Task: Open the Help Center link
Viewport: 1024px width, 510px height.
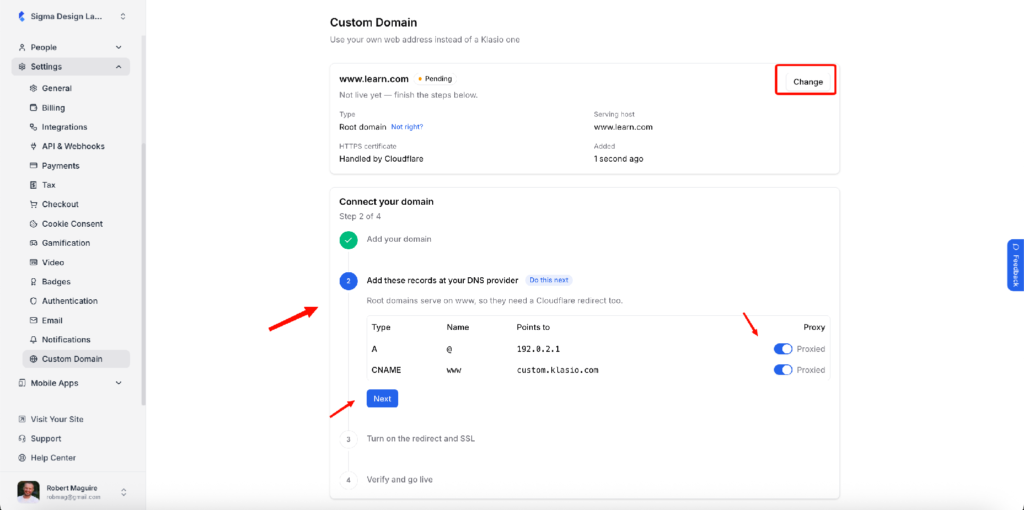Action: point(53,458)
